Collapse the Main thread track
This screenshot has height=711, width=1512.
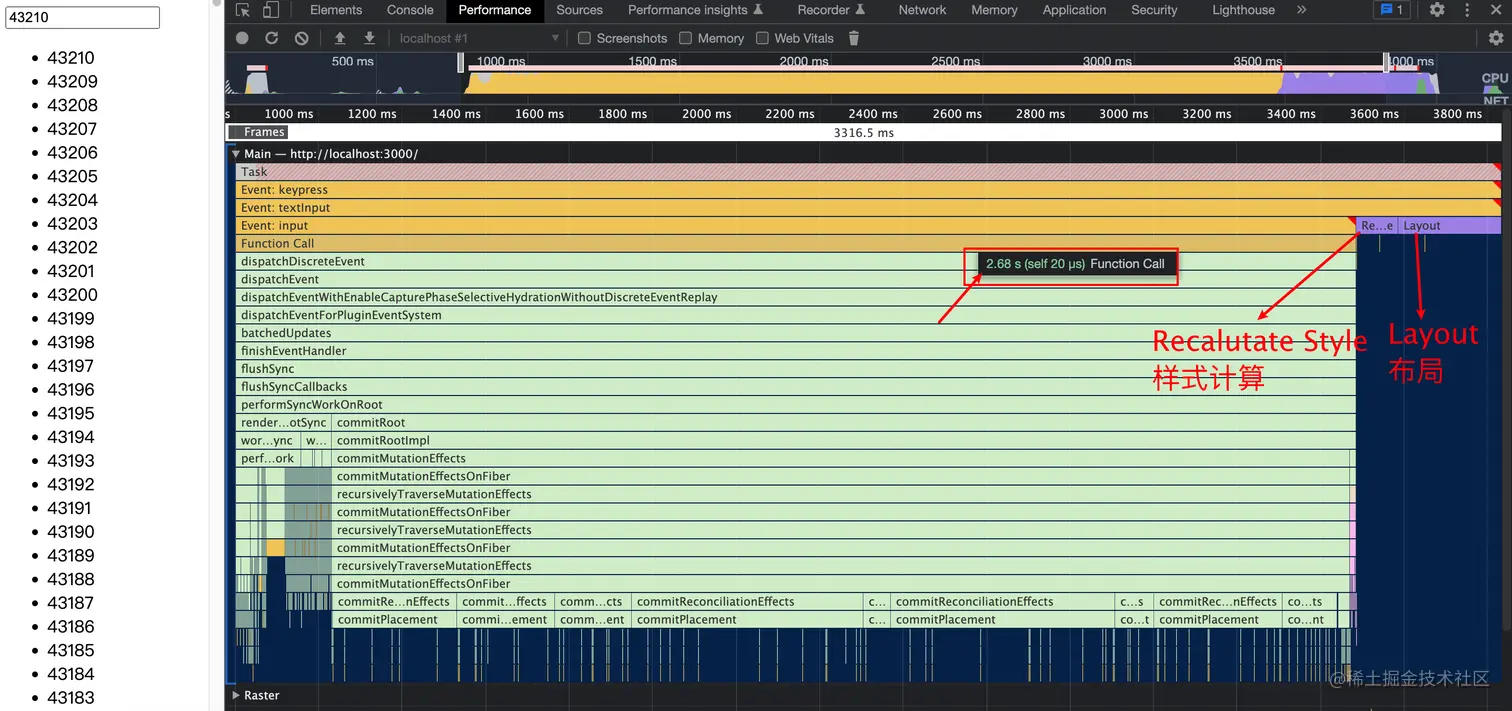pyautogui.click(x=236, y=154)
